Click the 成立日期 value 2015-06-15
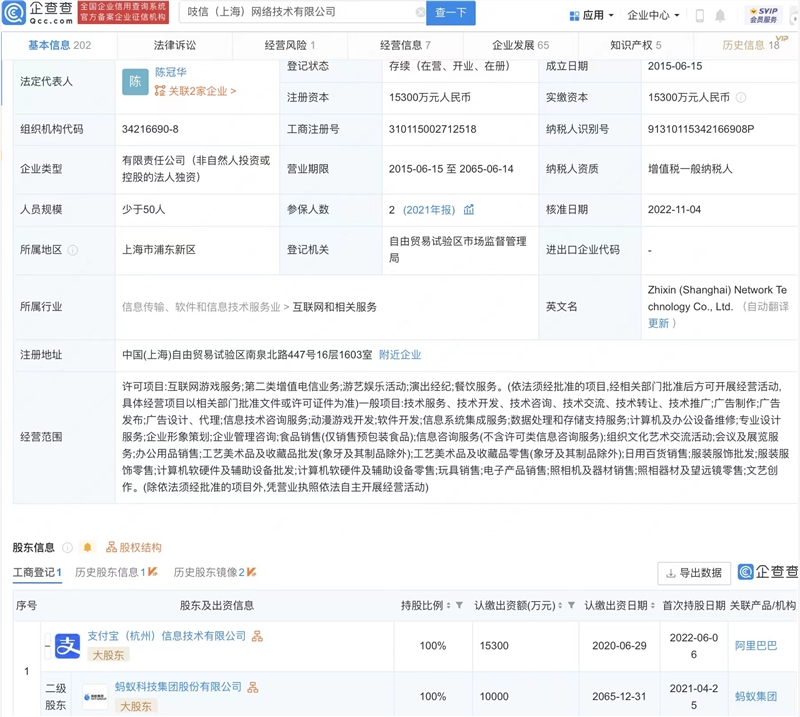Screen dimensions: 800x717 click(x=675, y=66)
